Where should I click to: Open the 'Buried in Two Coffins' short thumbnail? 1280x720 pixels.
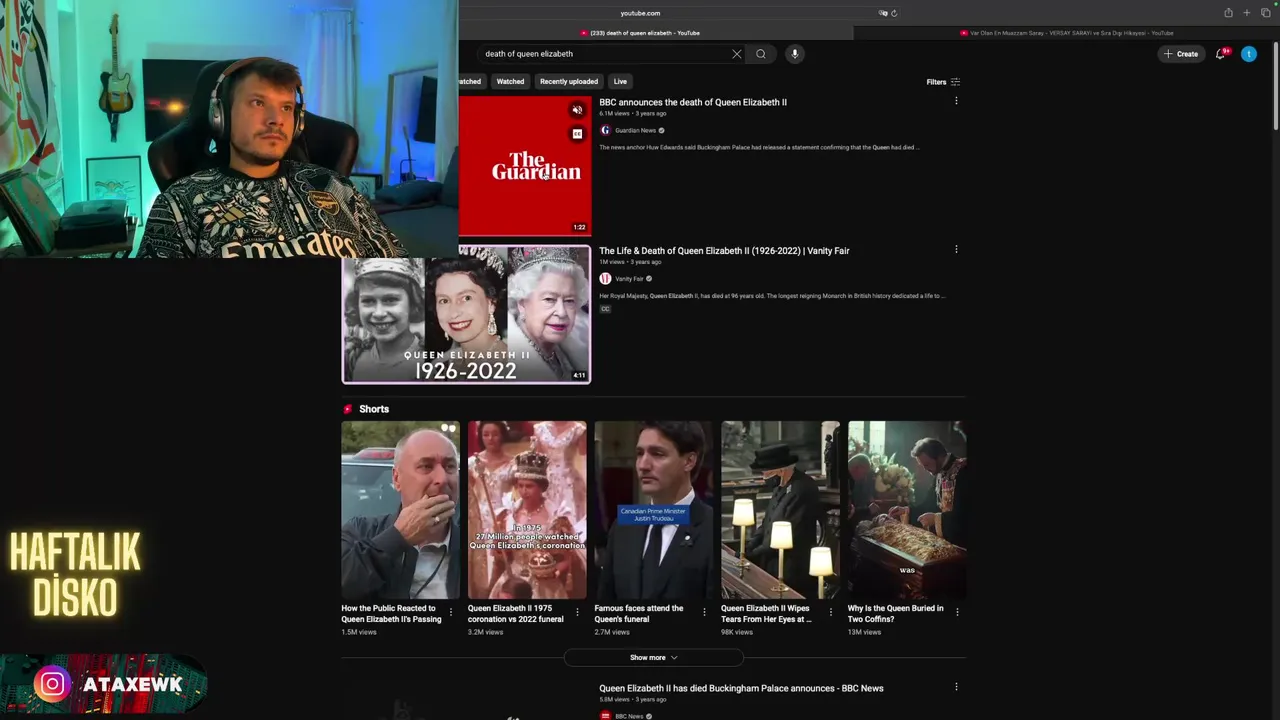907,510
